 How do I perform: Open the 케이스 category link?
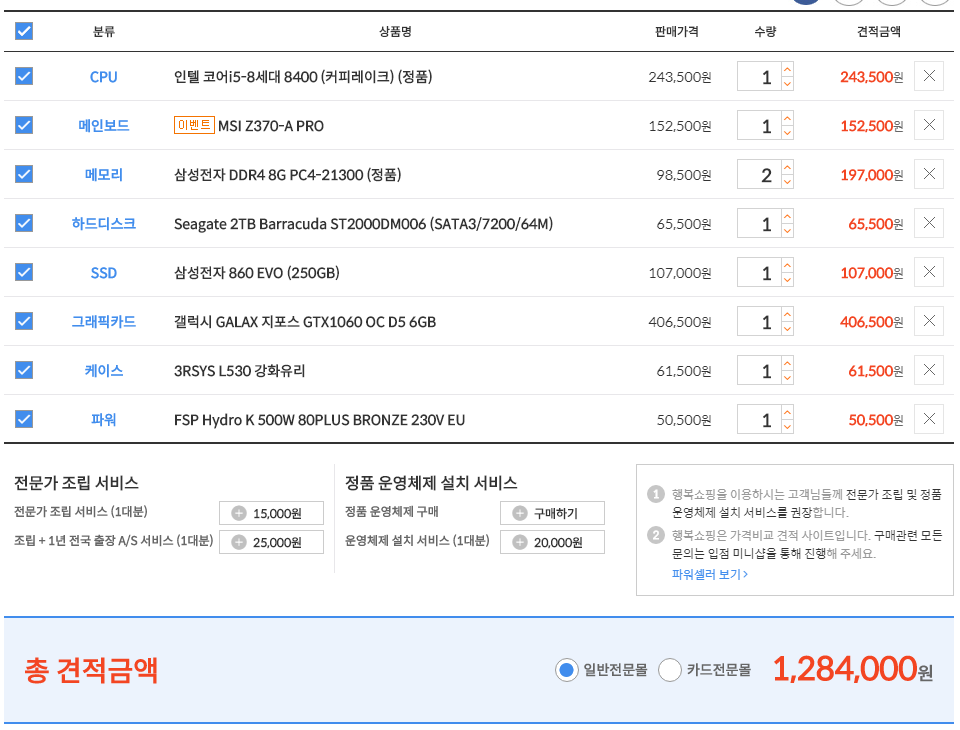click(103, 371)
